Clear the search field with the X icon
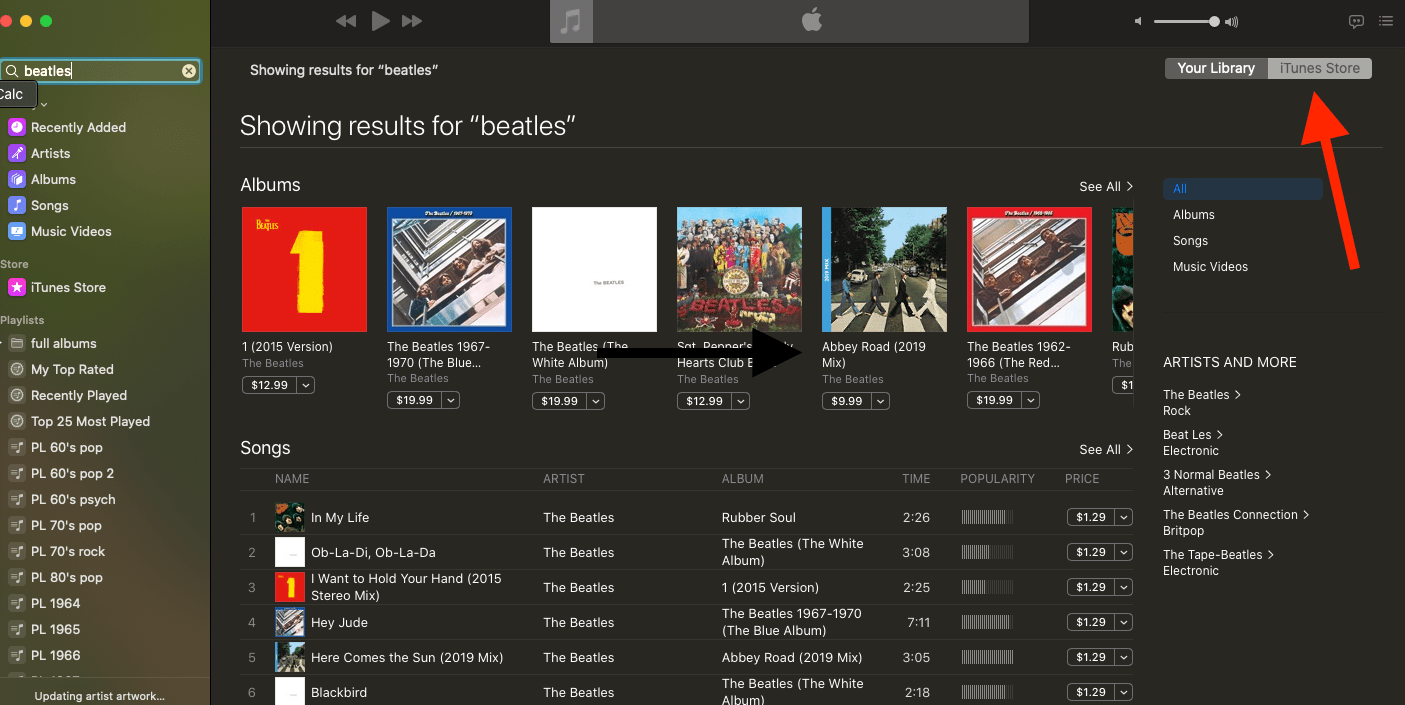 pos(188,71)
